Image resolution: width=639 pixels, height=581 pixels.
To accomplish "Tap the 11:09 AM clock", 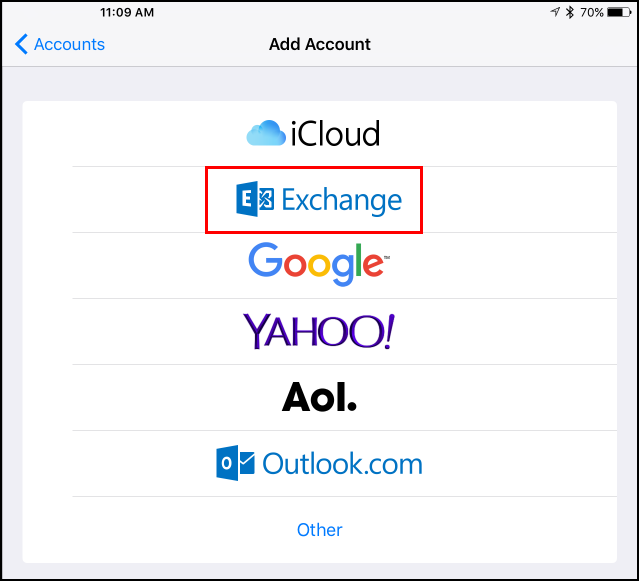I will point(127,12).
